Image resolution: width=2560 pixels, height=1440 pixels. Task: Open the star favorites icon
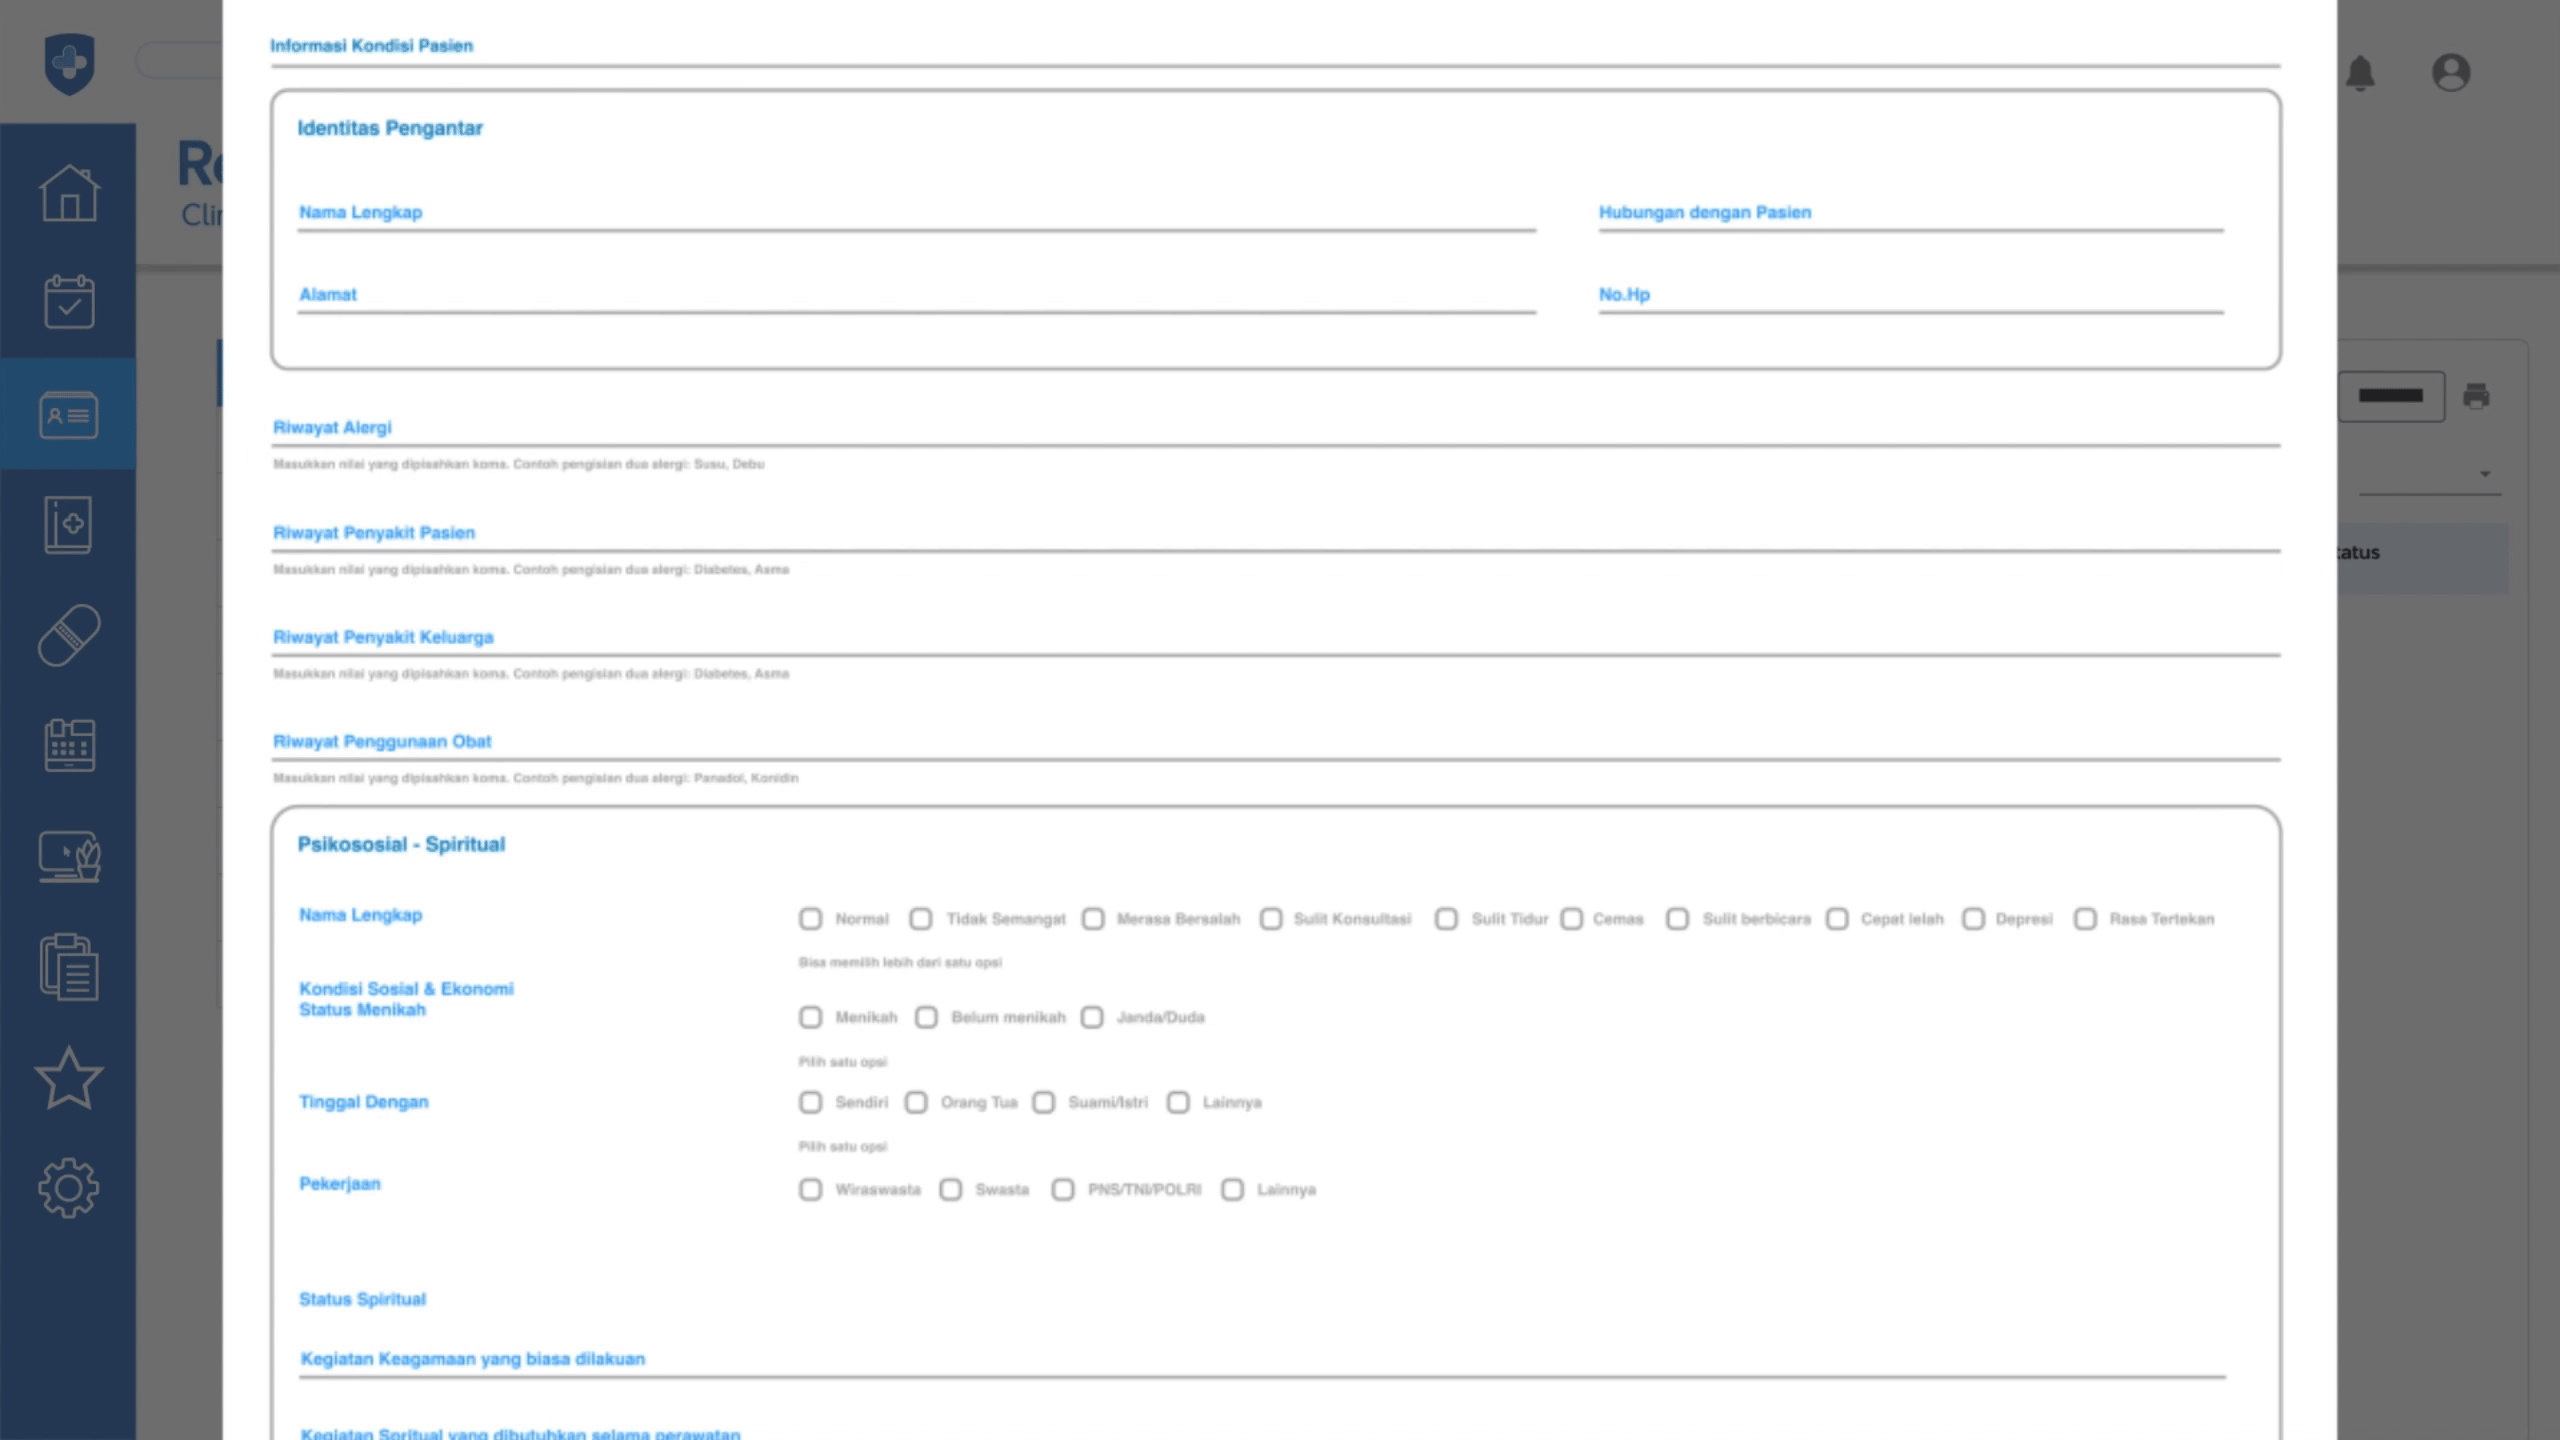(x=69, y=1077)
